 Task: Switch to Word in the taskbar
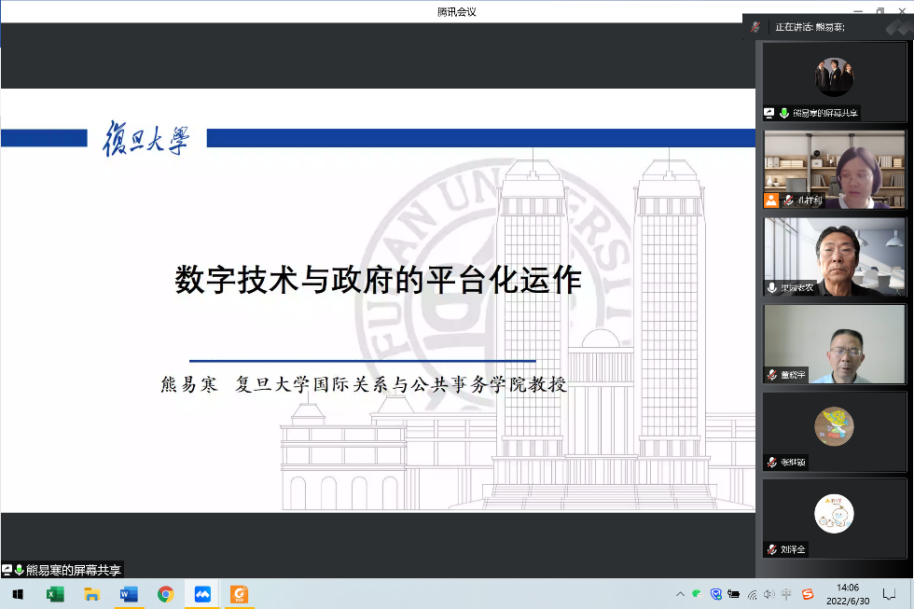128,594
